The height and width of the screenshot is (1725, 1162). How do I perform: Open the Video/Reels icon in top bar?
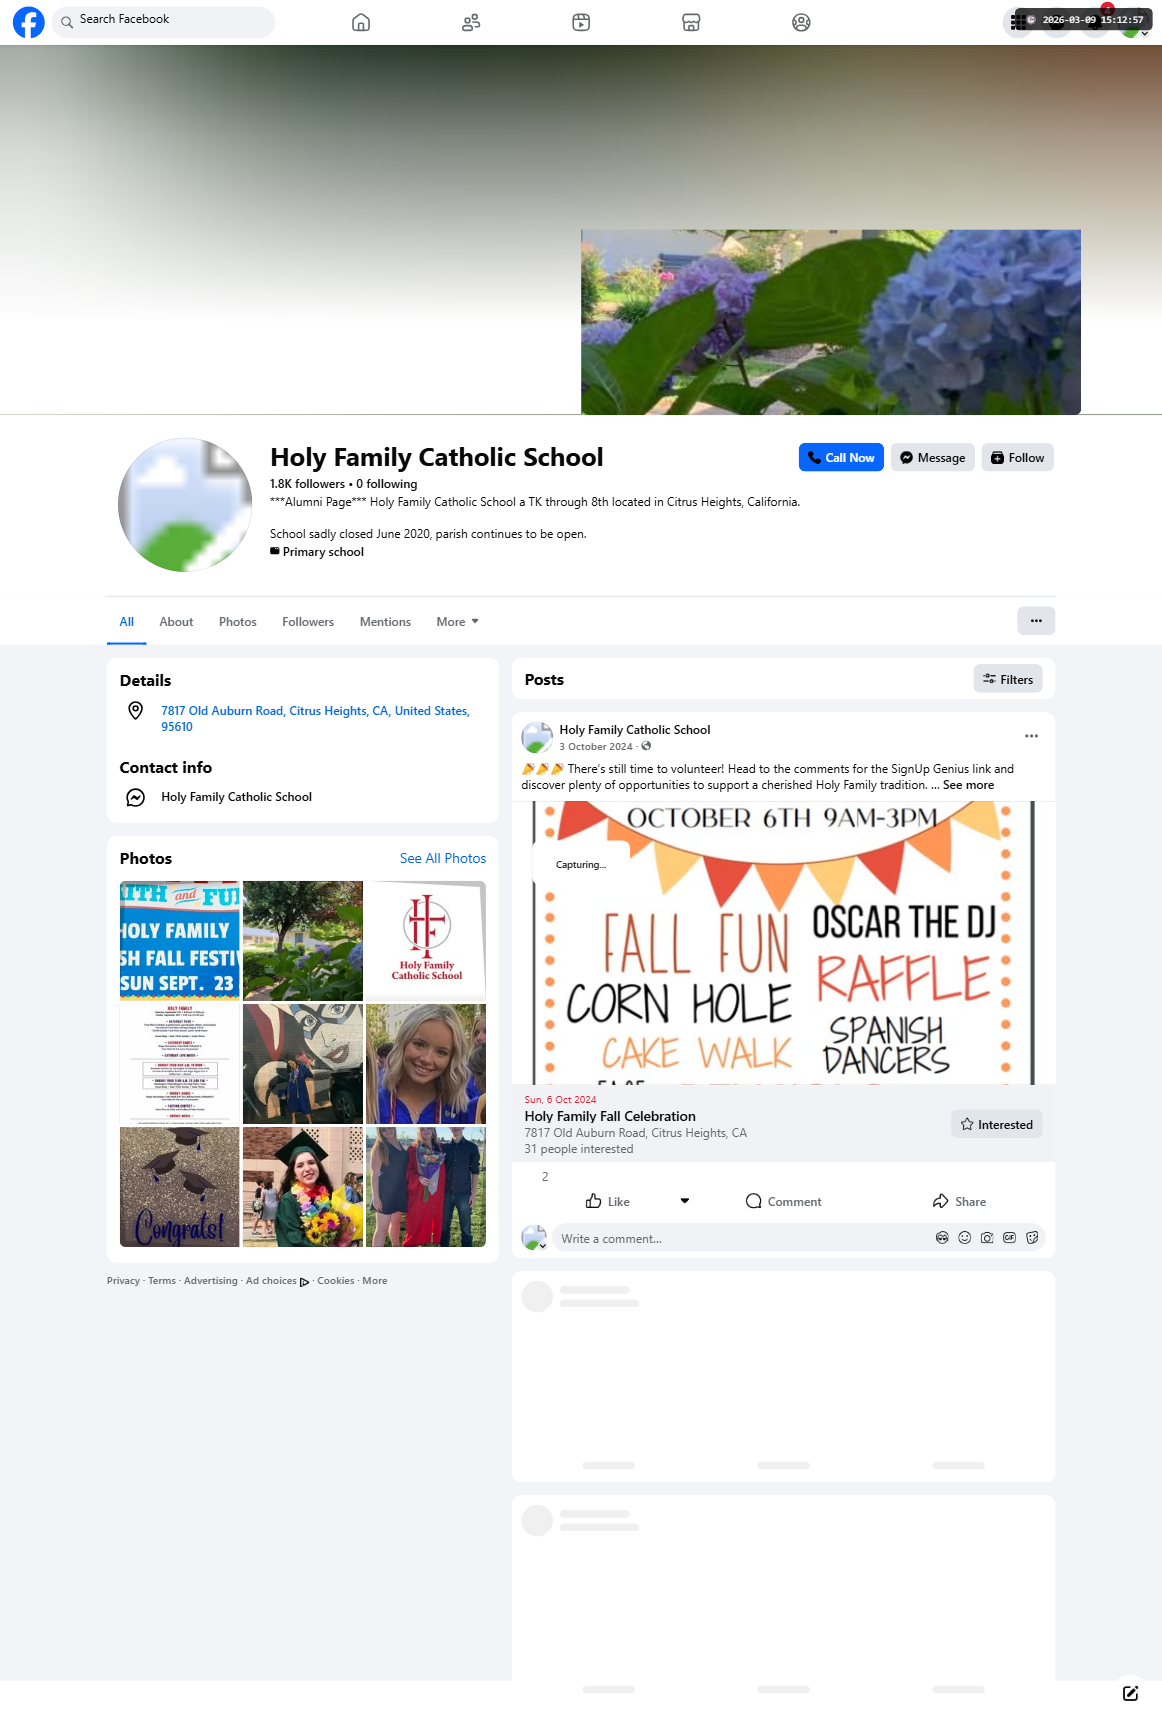tap(581, 22)
